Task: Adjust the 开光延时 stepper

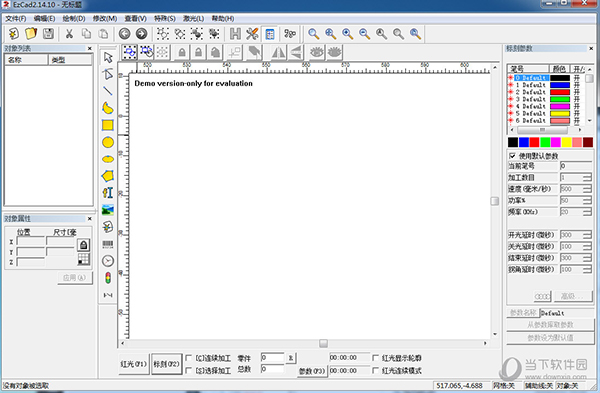Action: click(587, 235)
